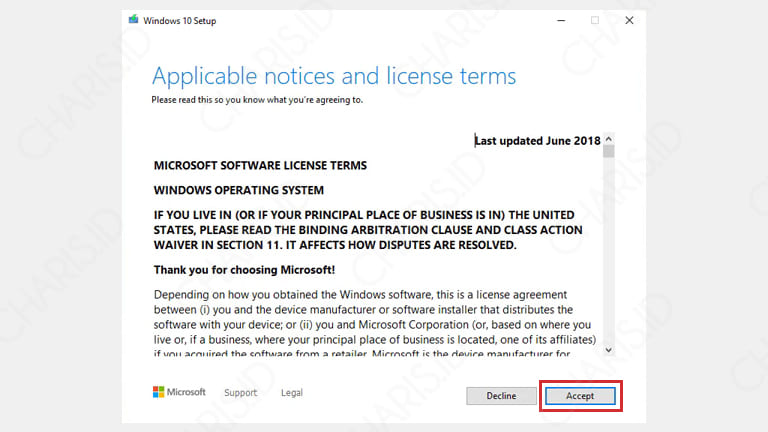
Task: Click the Microsoft logo
Action: [179, 392]
